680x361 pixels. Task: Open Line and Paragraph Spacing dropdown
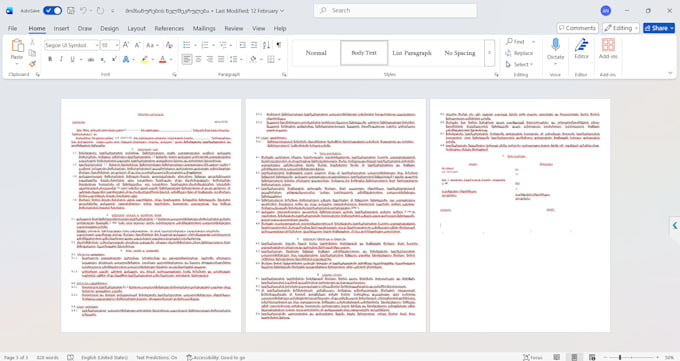[x=235, y=59]
